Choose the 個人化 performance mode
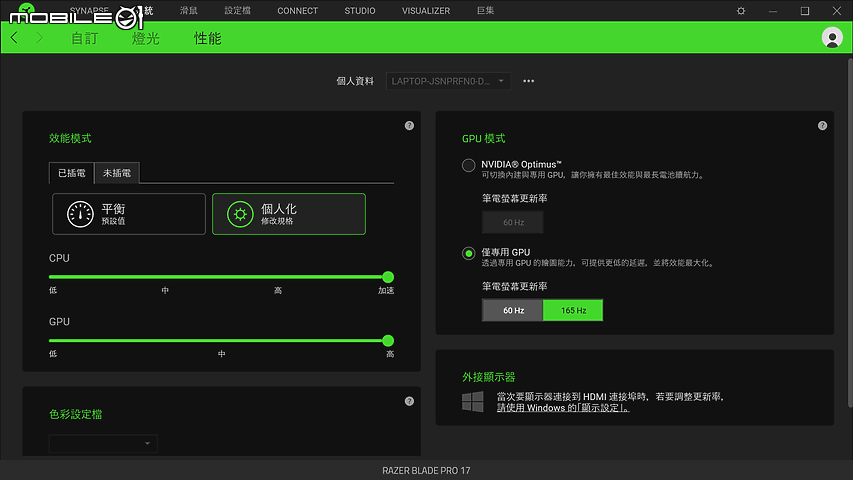The width and height of the screenshot is (853, 480). (289, 214)
